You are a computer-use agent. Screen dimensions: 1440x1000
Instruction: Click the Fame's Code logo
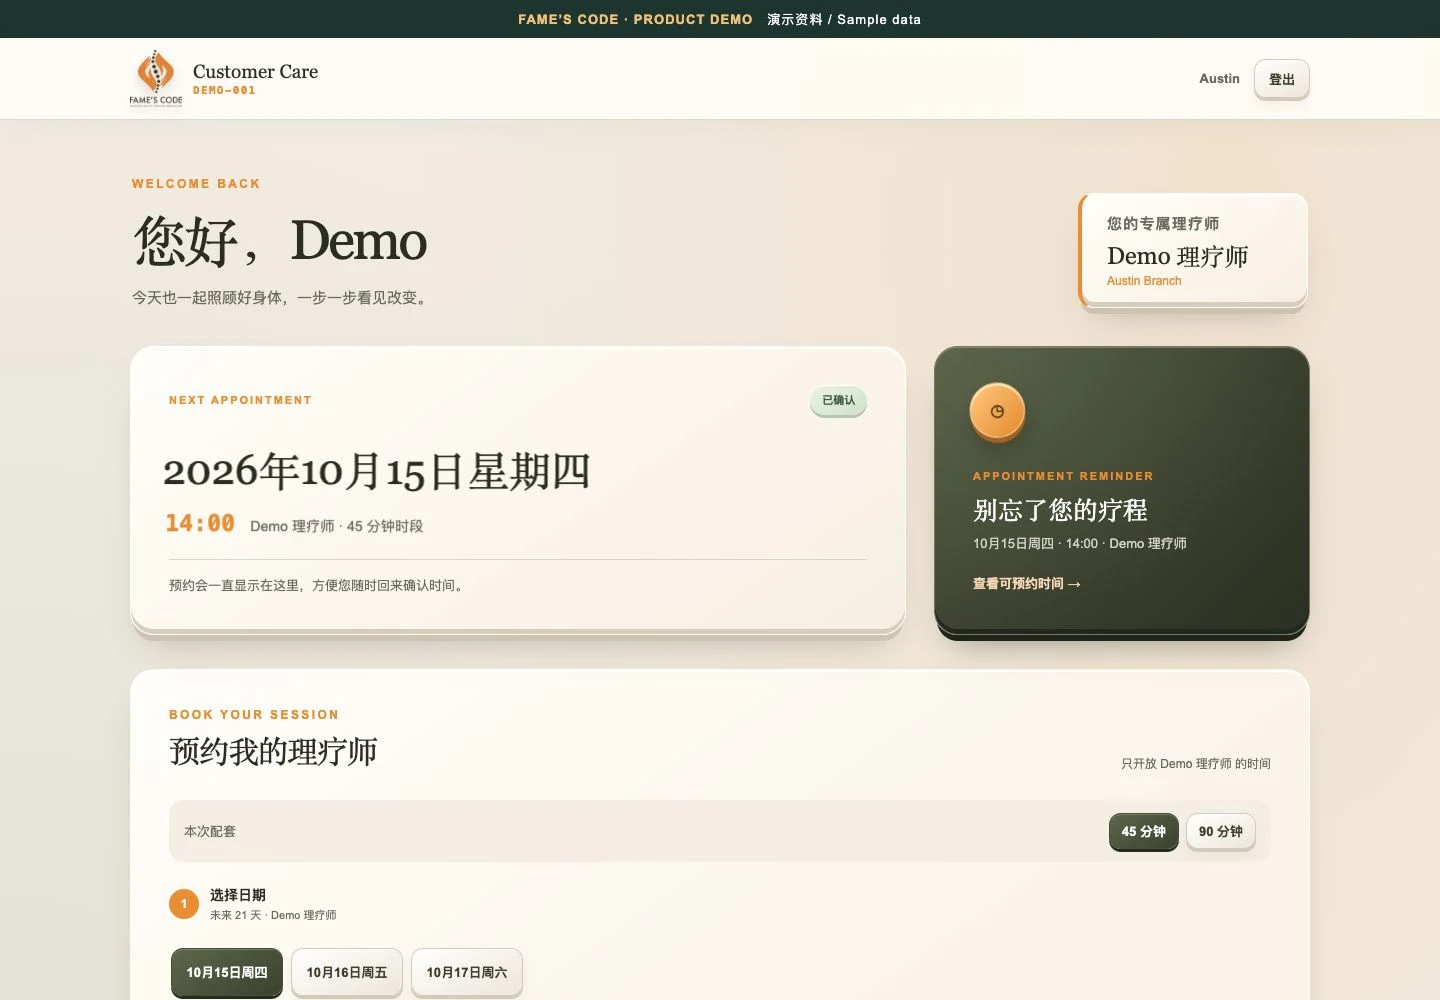pyautogui.click(x=156, y=78)
